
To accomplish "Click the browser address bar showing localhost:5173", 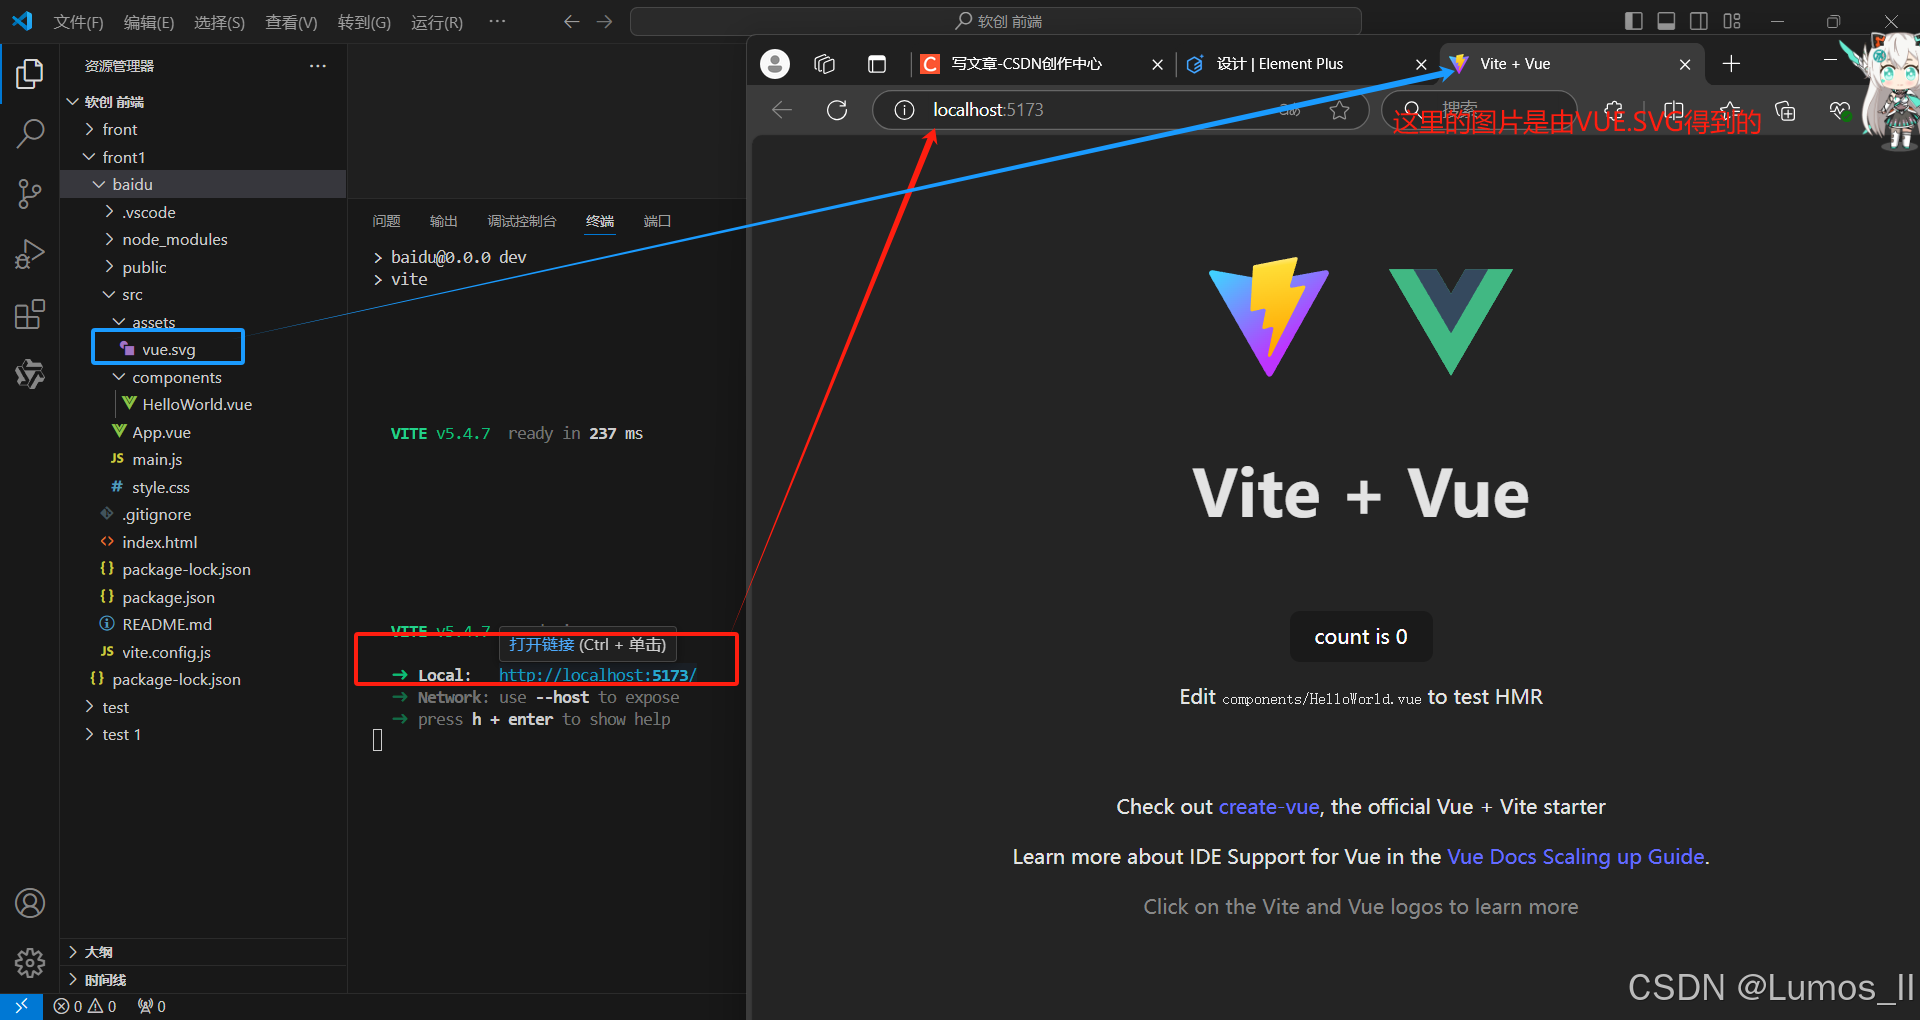I will tap(1120, 110).
